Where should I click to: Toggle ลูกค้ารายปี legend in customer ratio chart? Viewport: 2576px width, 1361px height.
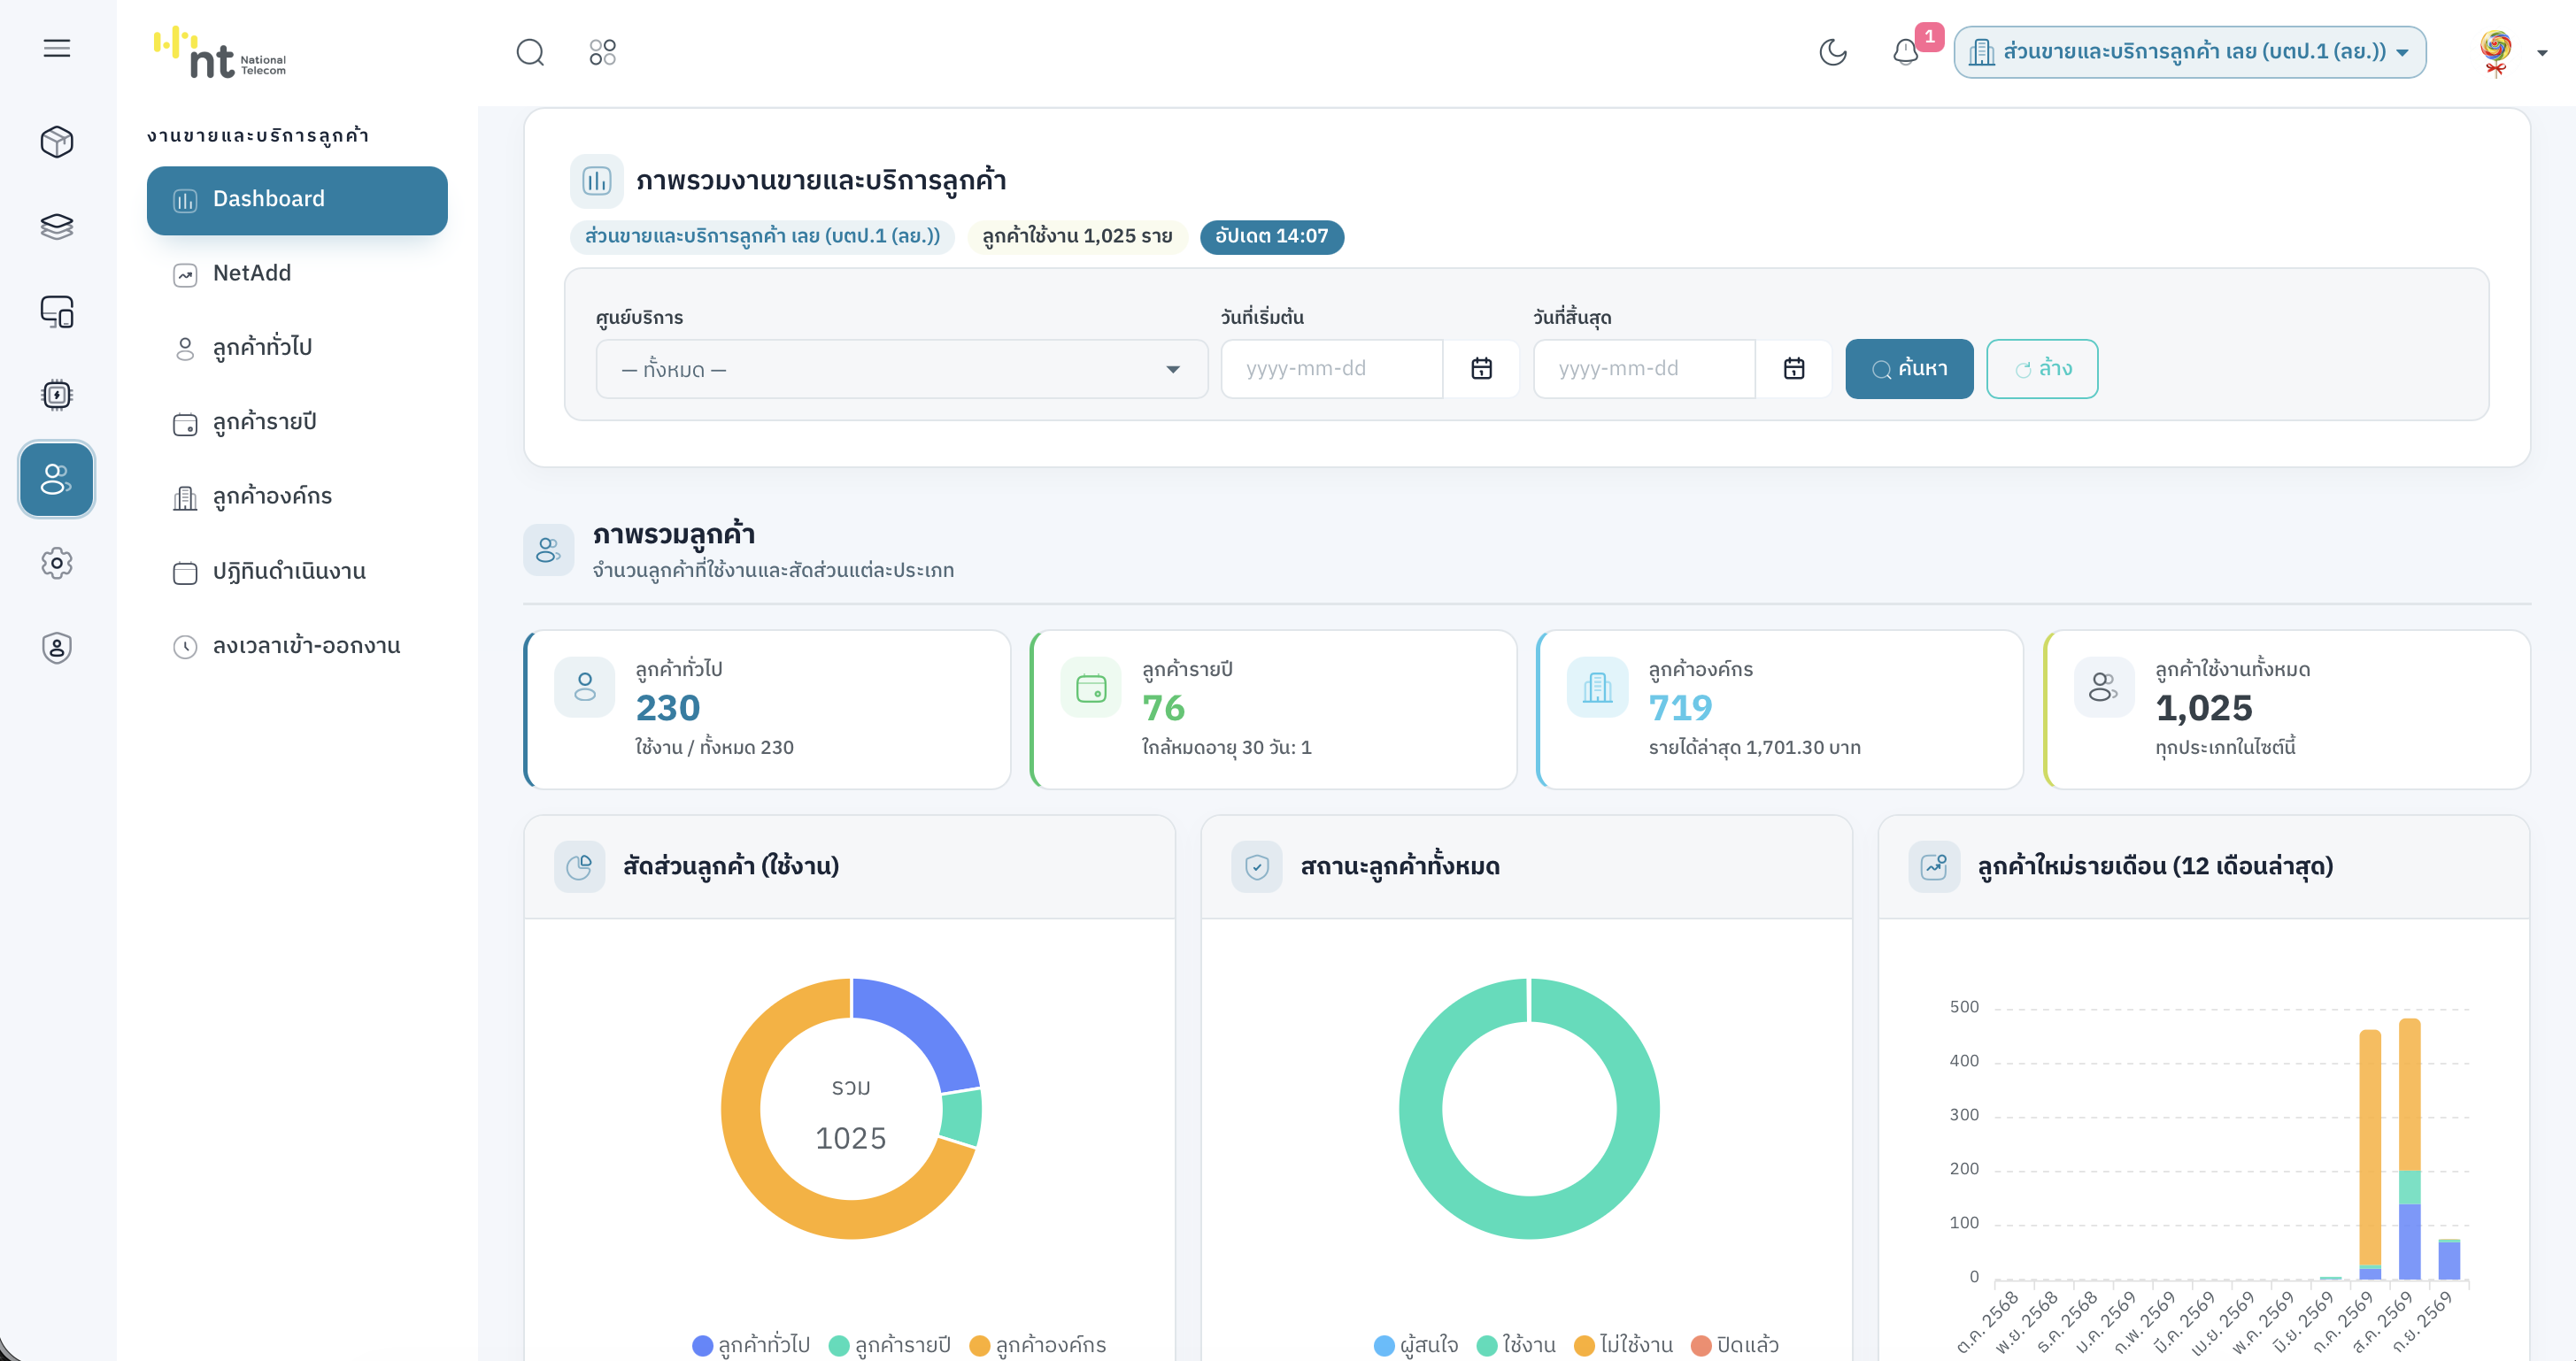890,1345
